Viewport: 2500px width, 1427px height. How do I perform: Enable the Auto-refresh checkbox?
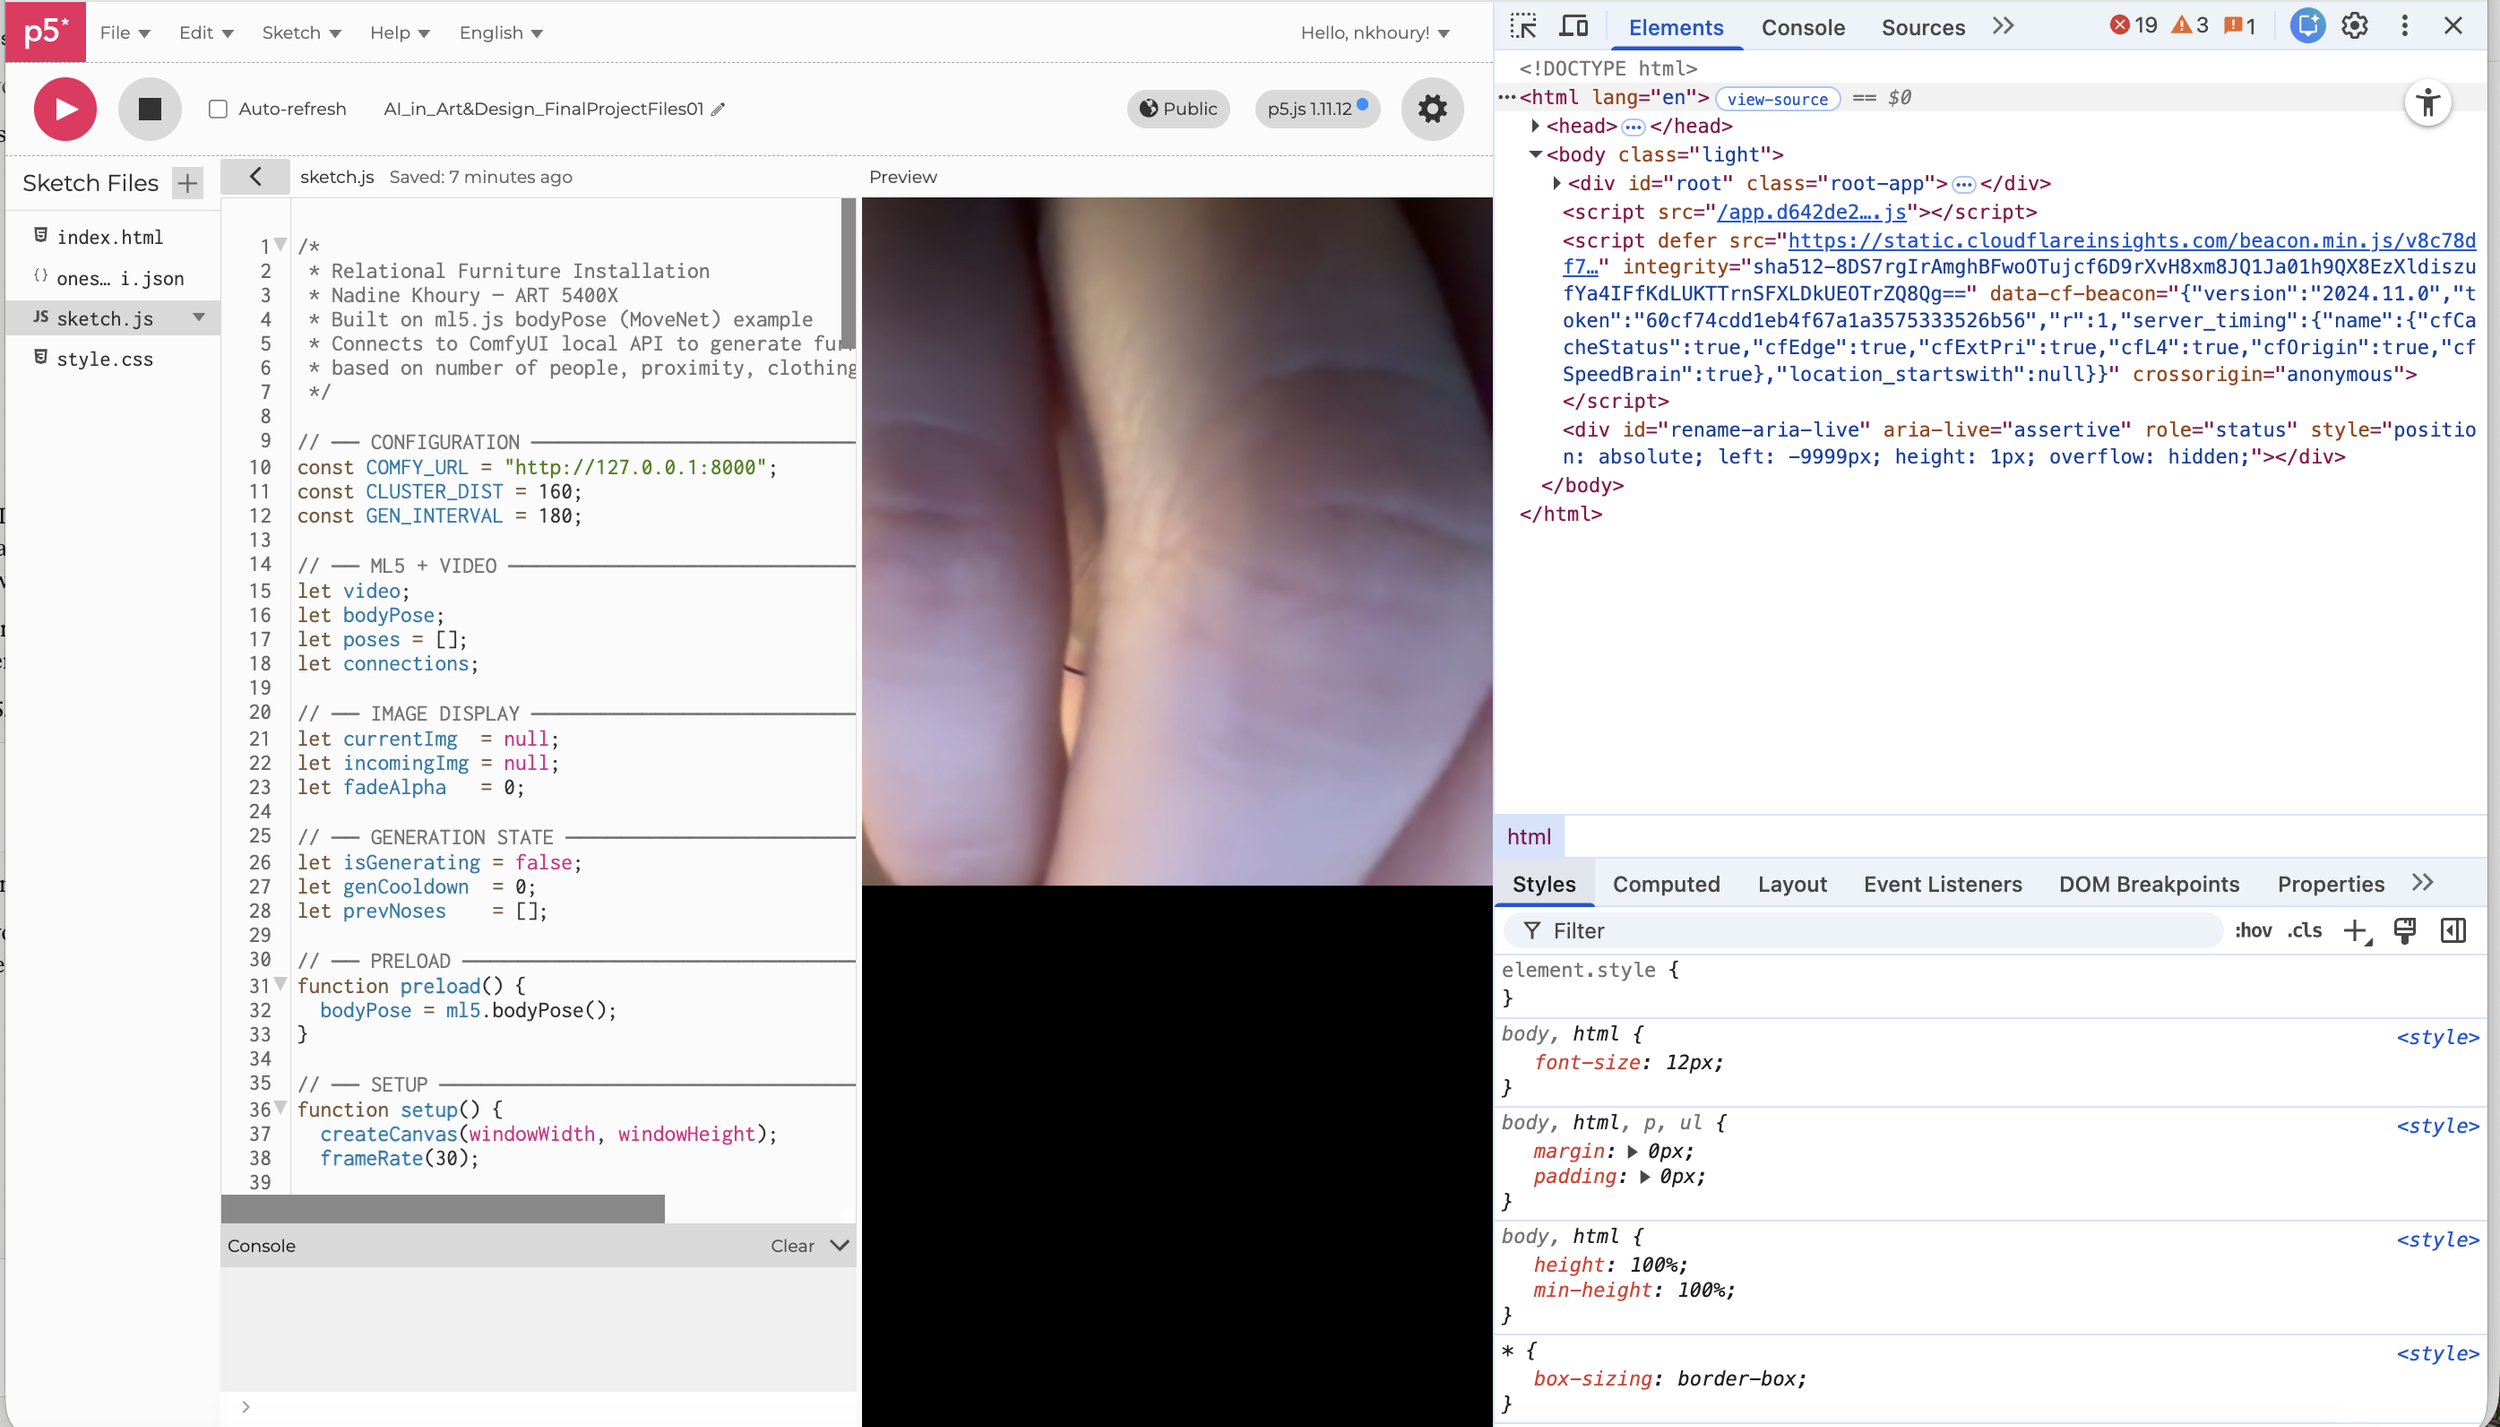tap(218, 109)
